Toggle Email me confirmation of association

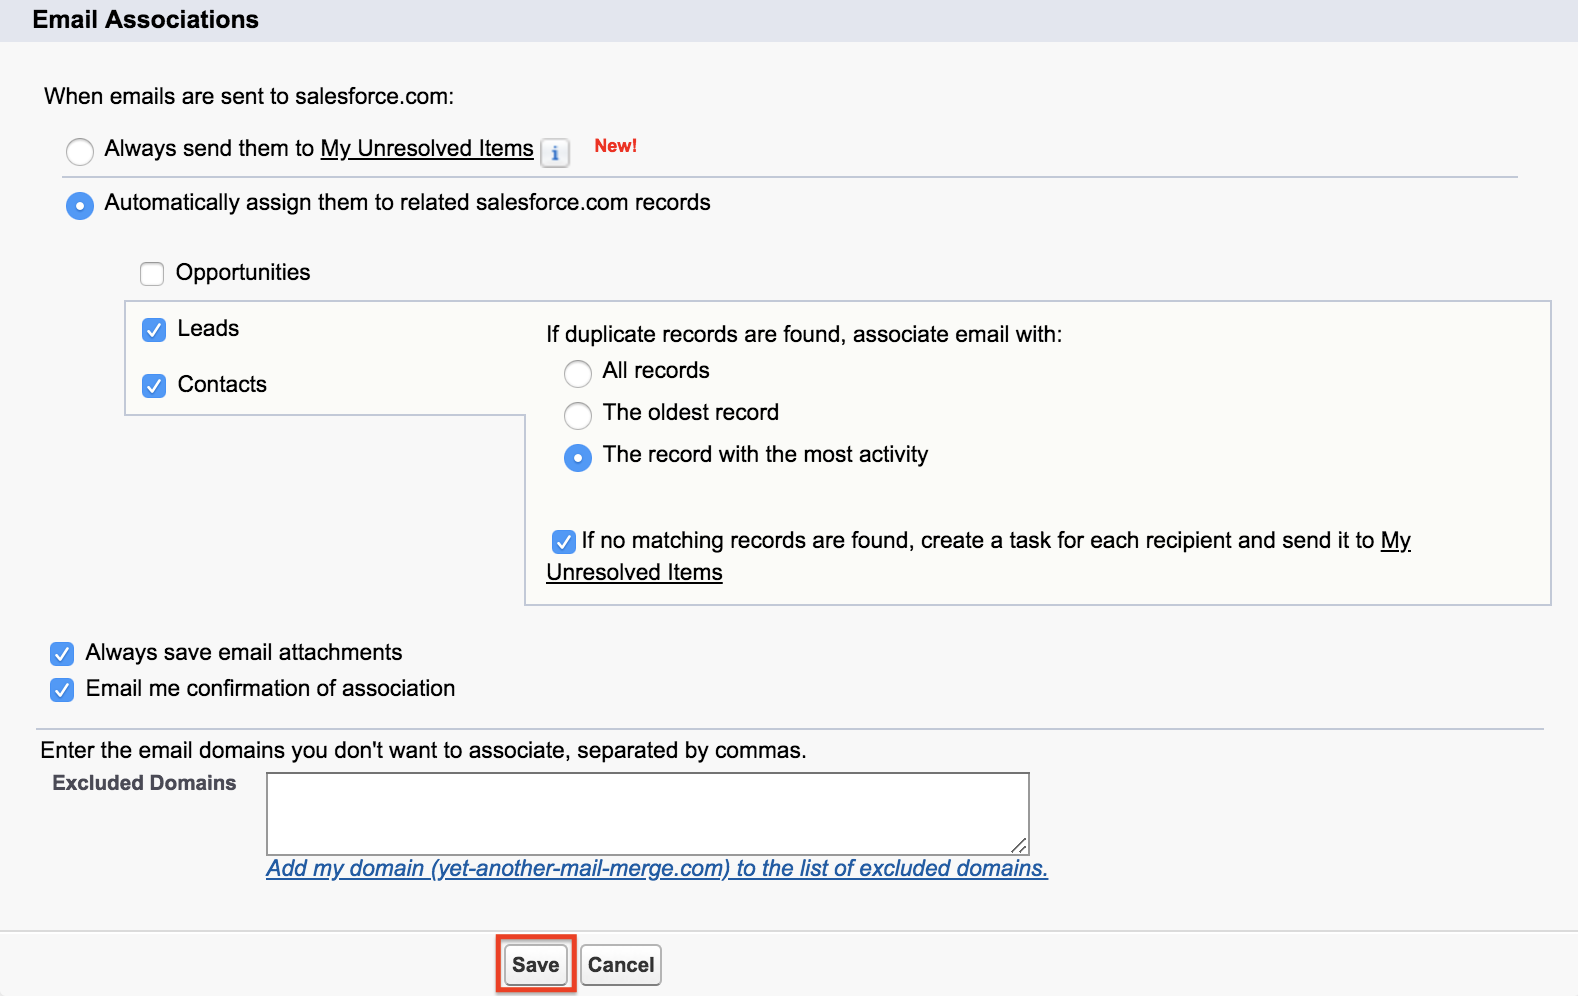62,690
